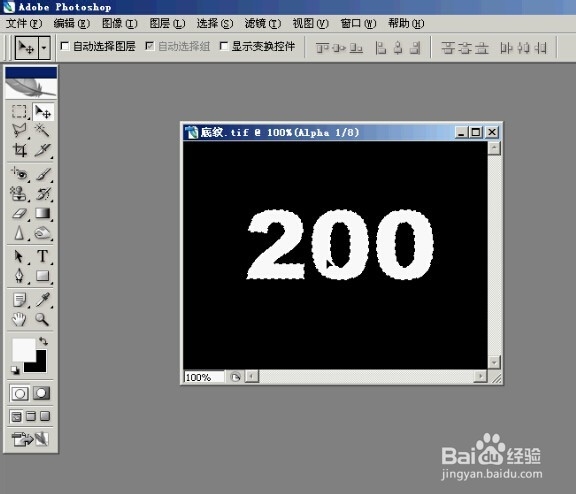576x494 pixels.
Task: Select the Magic Wand tool
Action: [43, 130]
